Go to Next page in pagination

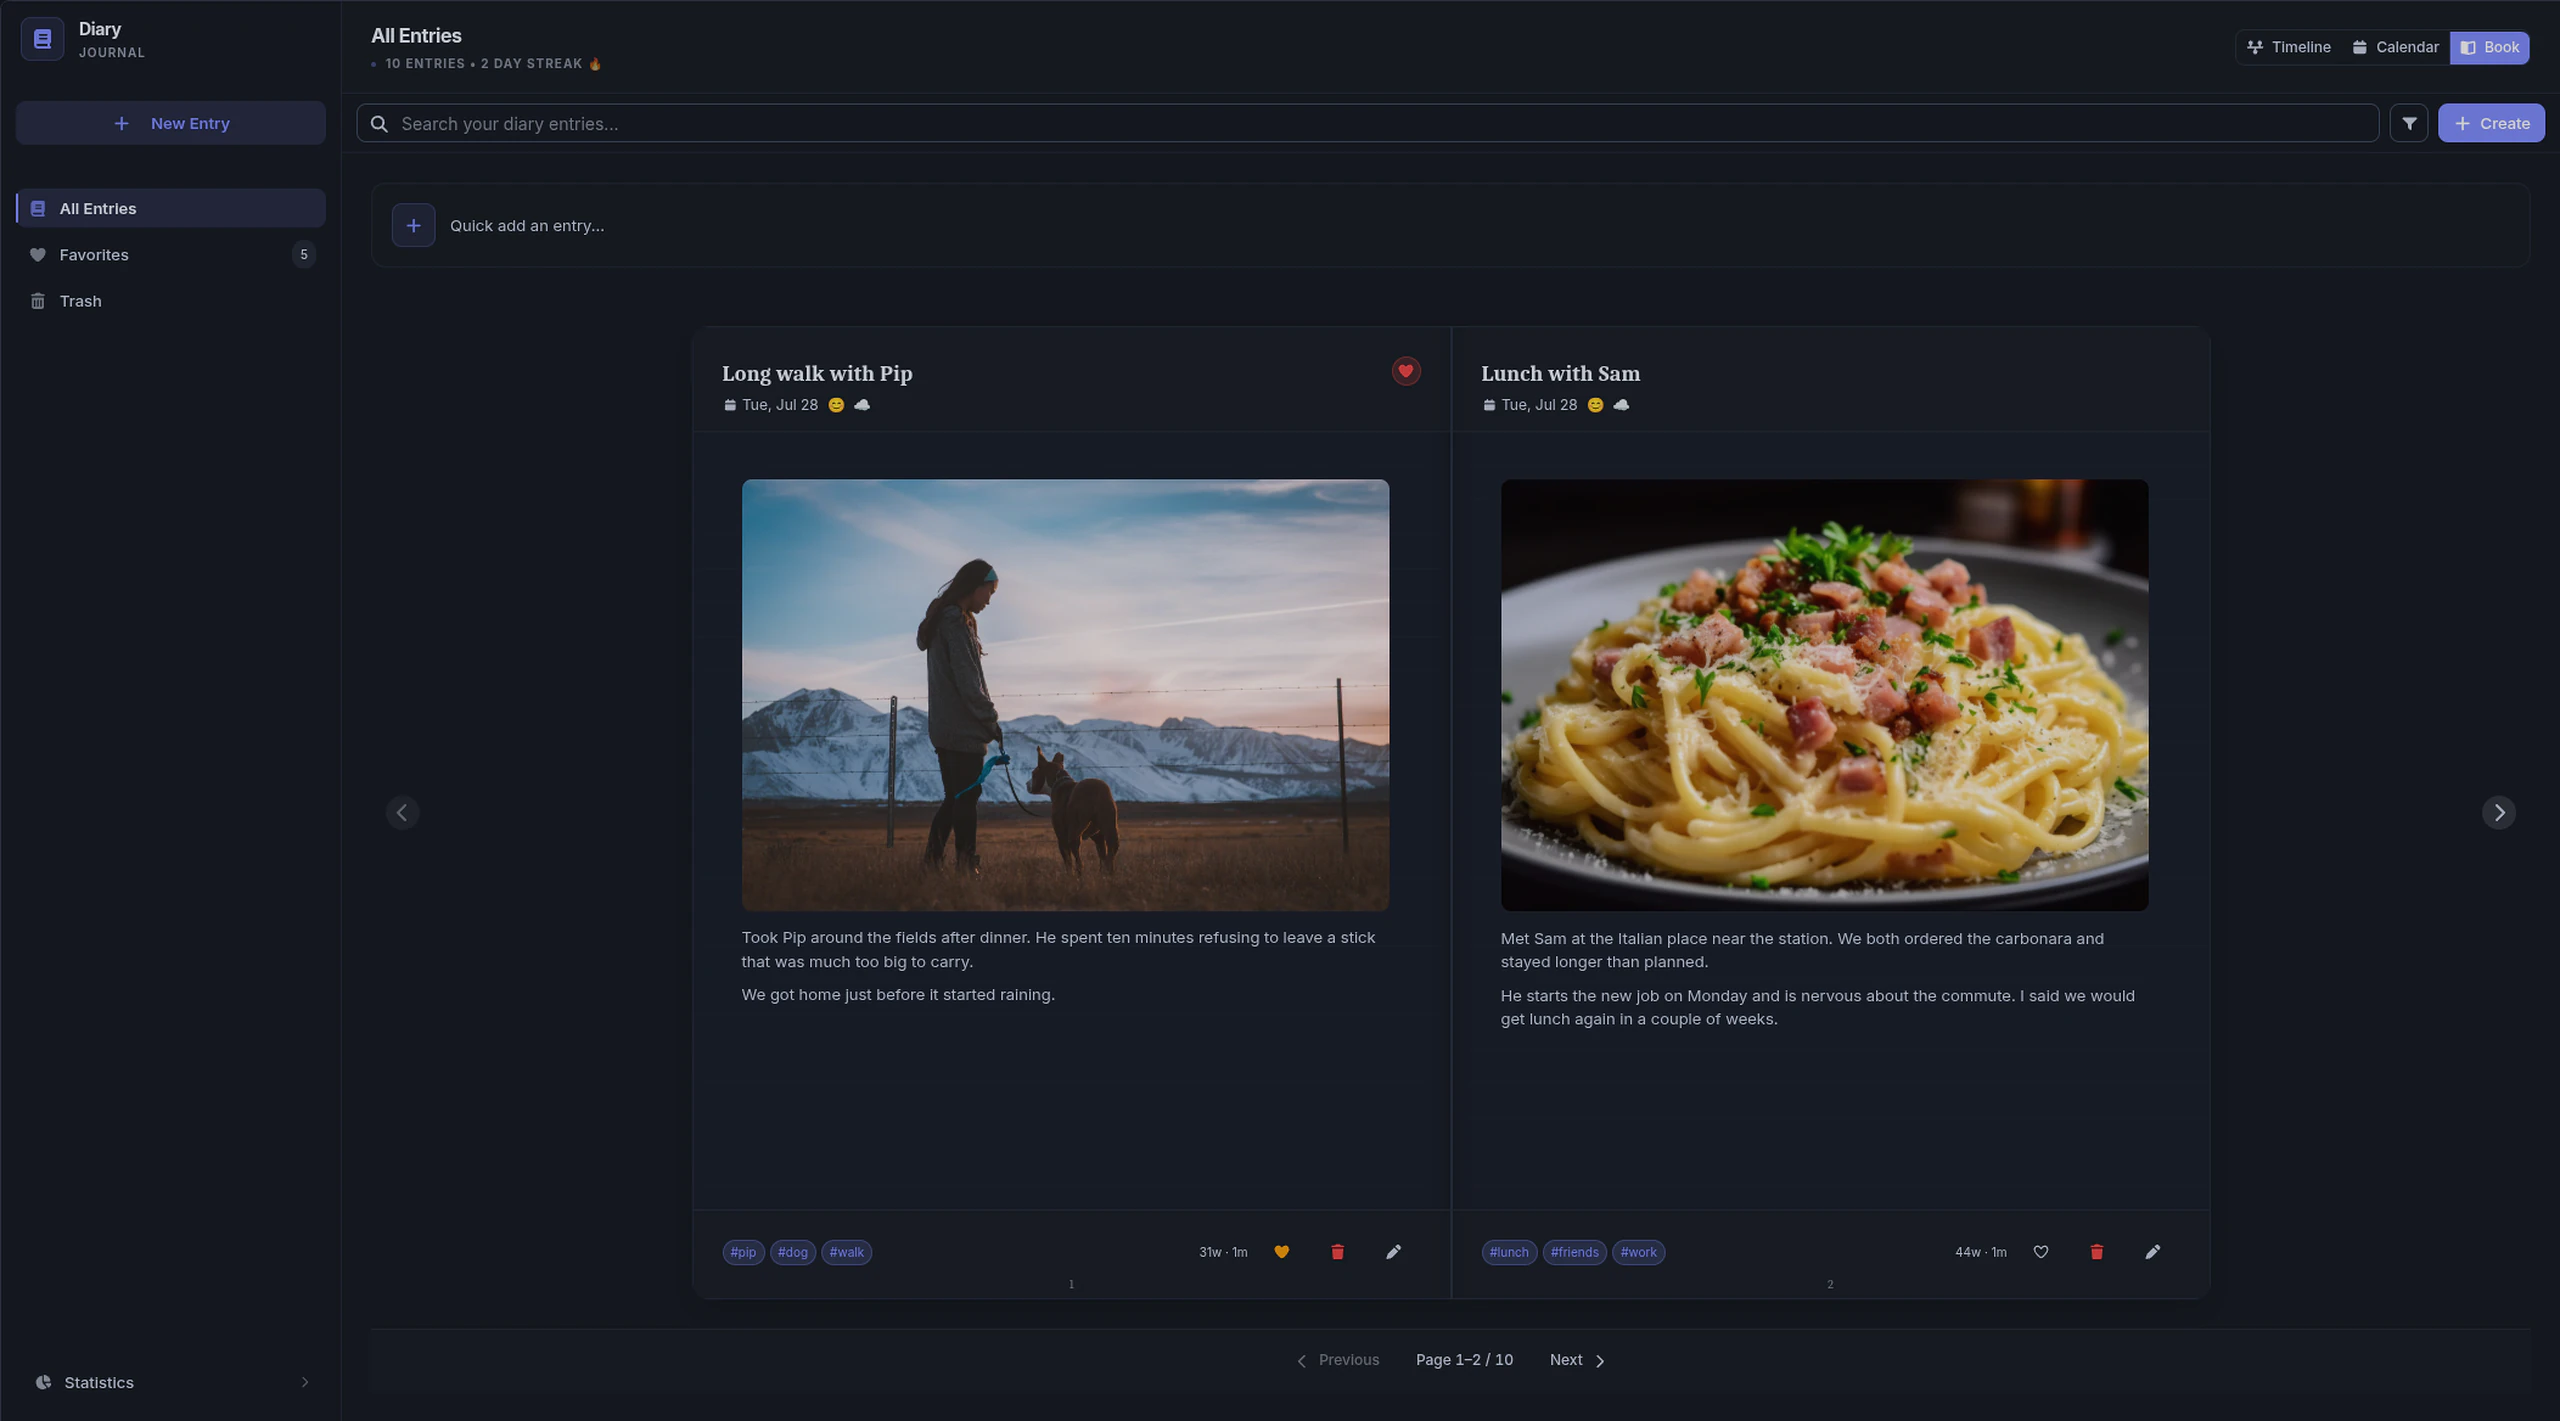click(x=1577, y=1360)
